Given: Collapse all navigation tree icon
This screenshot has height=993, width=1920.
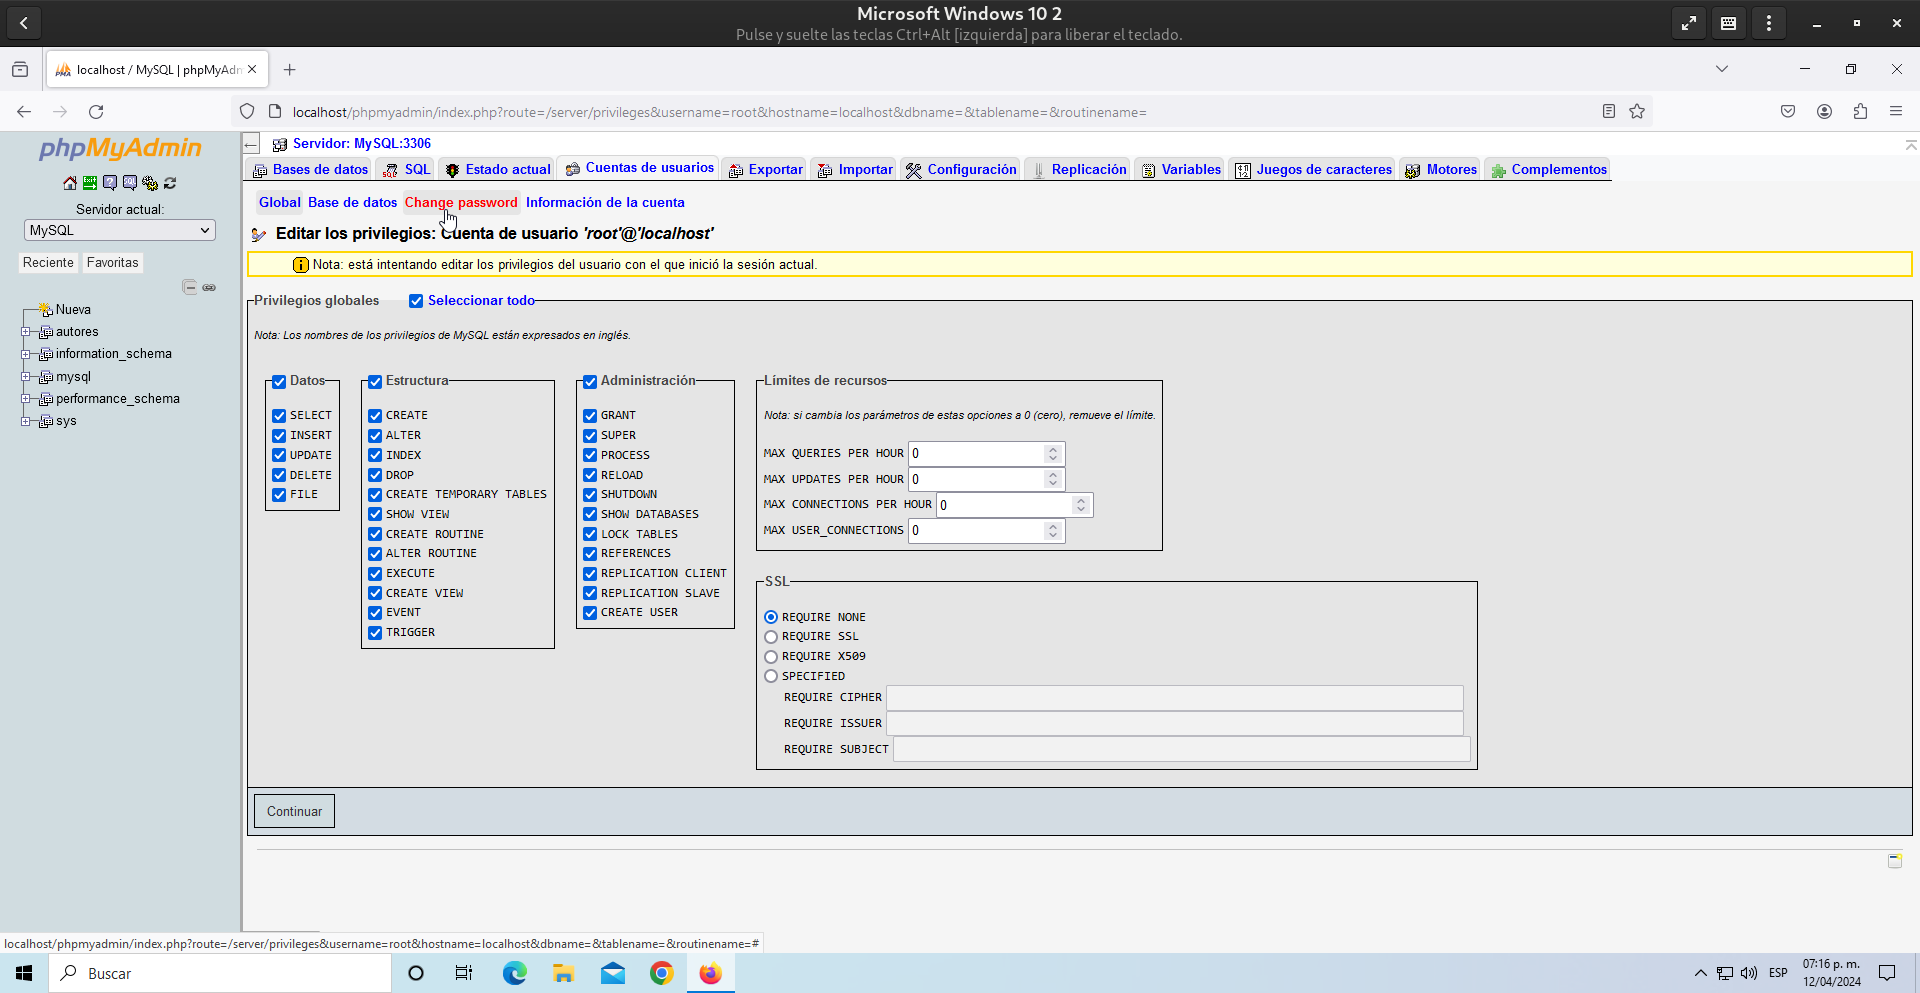Looking at the screenshot, I should coord(190,287).
